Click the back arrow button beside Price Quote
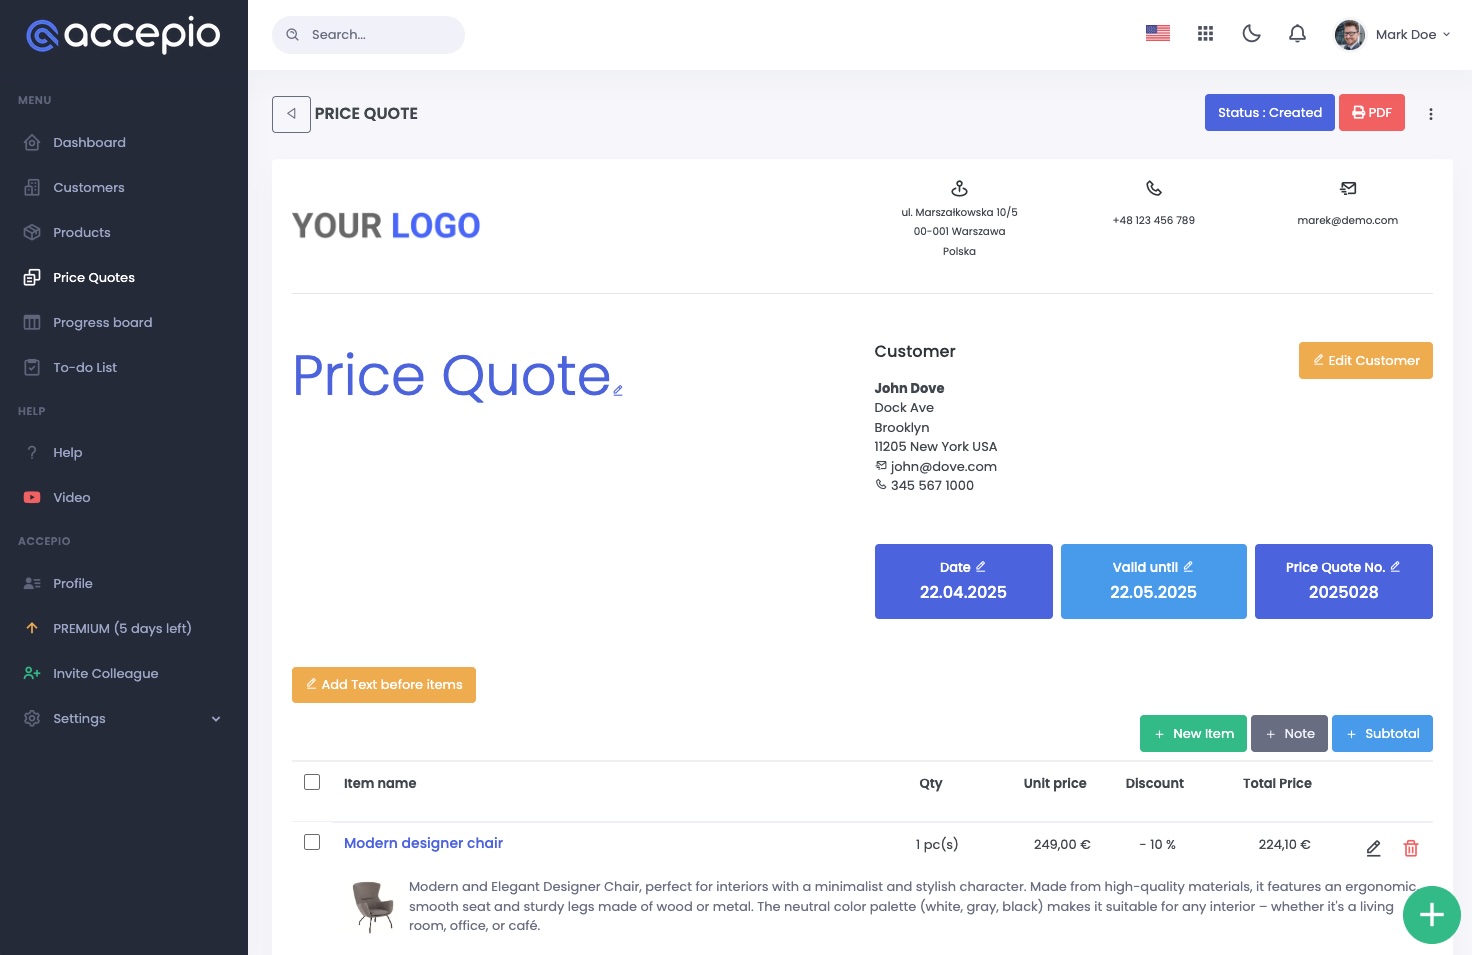The image size is (1472, 955). coord(291,114)
